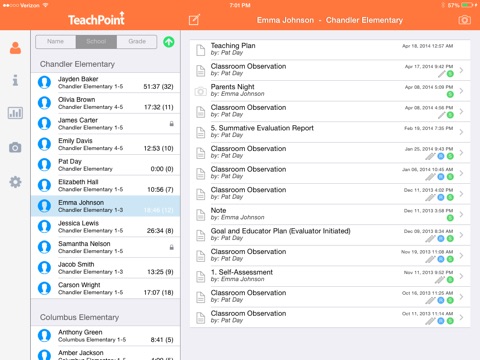480x360 pixels.
Task: Sort list by Grade tab
Action: 137,42
